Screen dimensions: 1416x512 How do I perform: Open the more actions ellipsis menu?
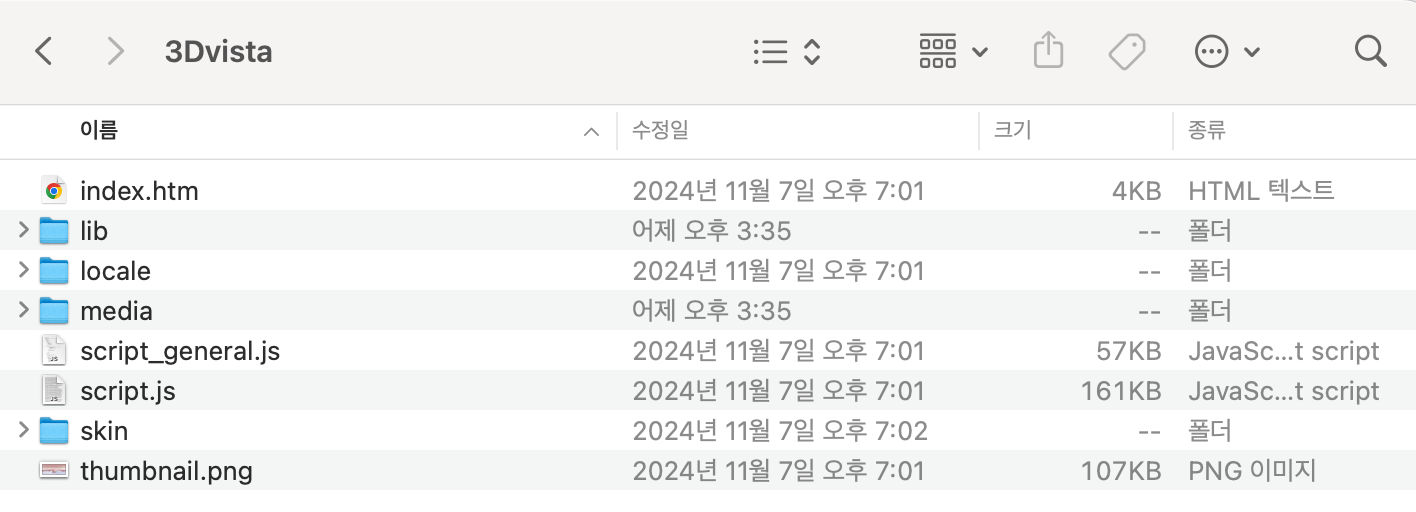click(1227, 51)
